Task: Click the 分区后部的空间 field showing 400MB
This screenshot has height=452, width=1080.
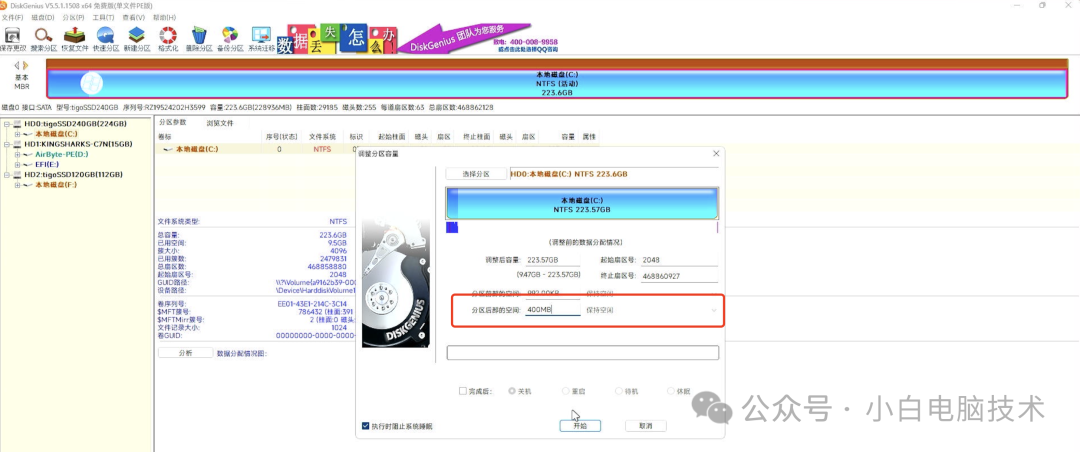Action: [x=552, y=310]
